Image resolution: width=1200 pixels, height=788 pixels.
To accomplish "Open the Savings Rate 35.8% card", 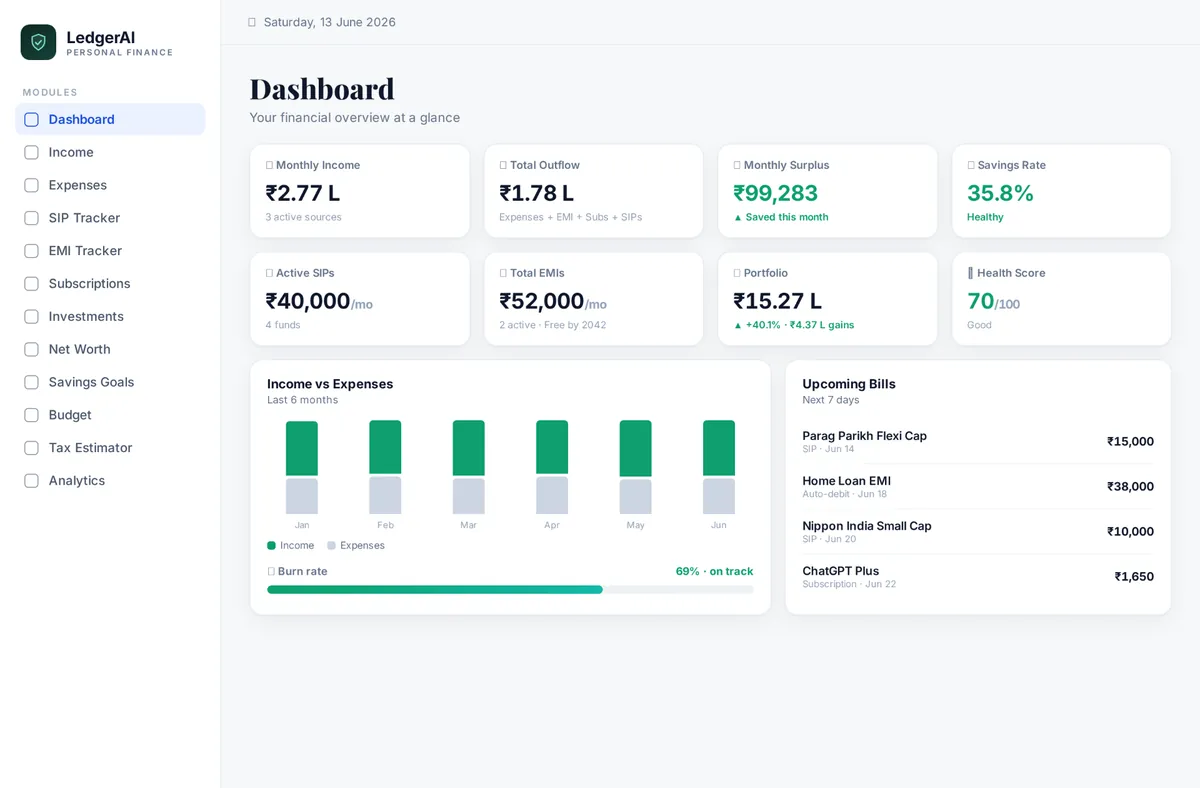I will pos(1062,191).
